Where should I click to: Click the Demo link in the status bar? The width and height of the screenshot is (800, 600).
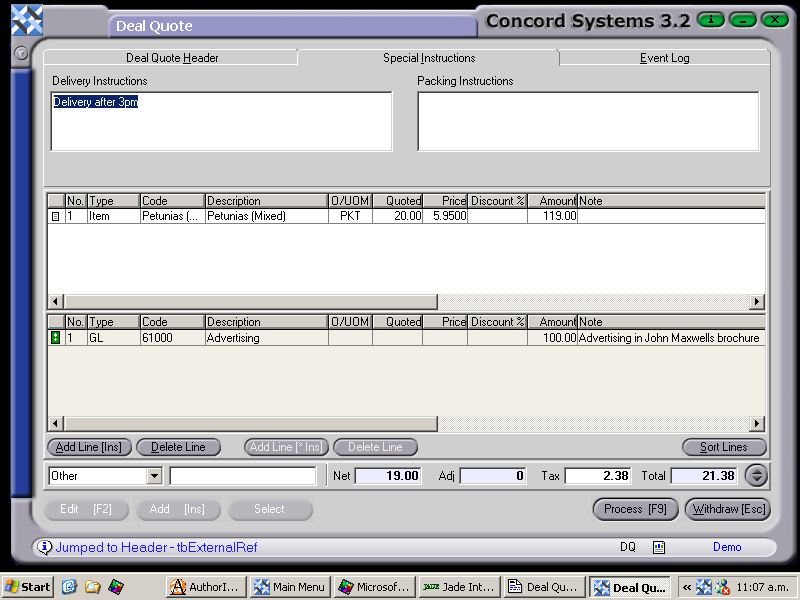click(727, 547)
